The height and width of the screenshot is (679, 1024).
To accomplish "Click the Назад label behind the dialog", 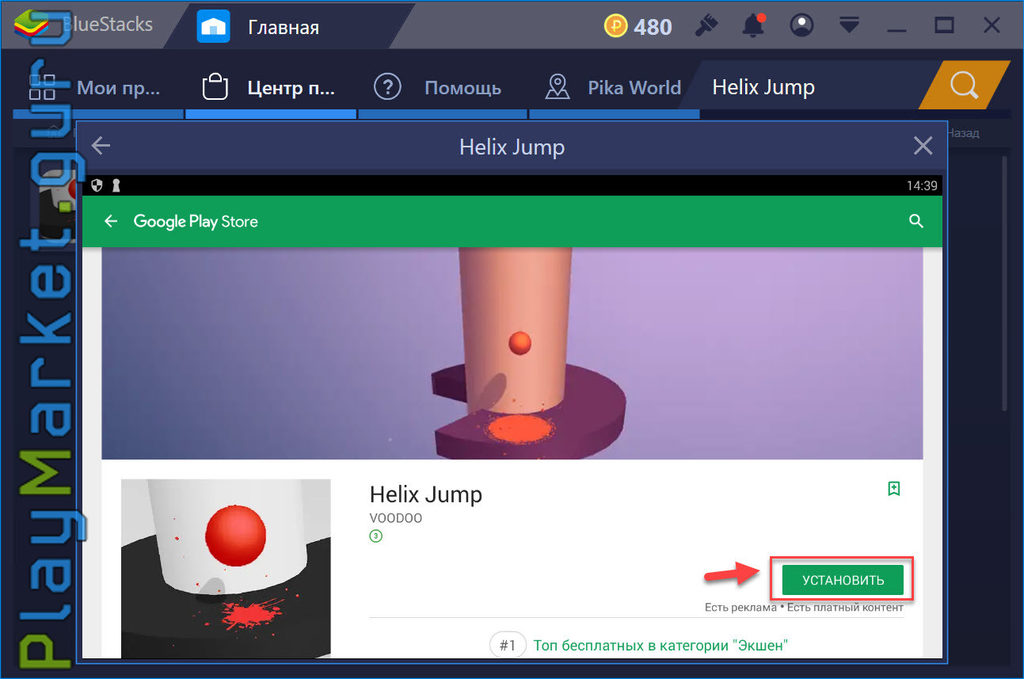I will click(x=963, y=133).
